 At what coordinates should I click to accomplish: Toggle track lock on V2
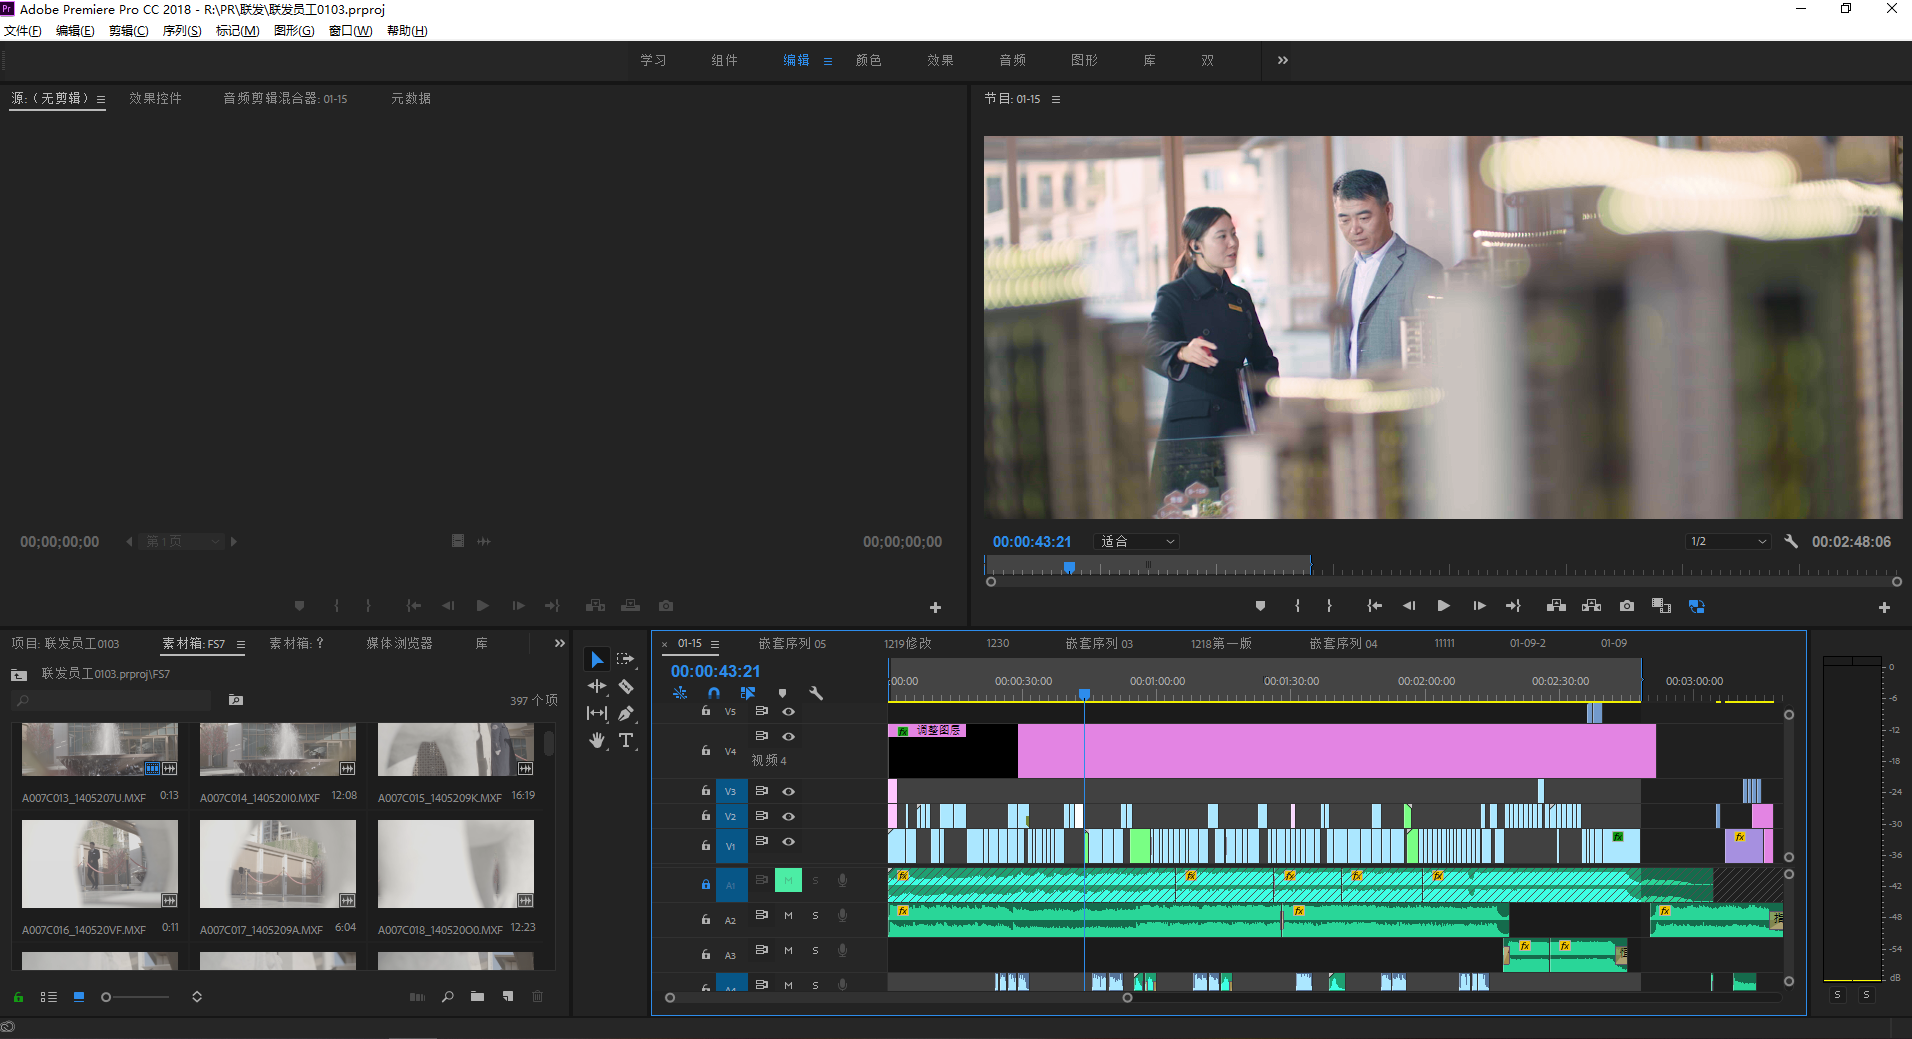click(x=705, y=816)
